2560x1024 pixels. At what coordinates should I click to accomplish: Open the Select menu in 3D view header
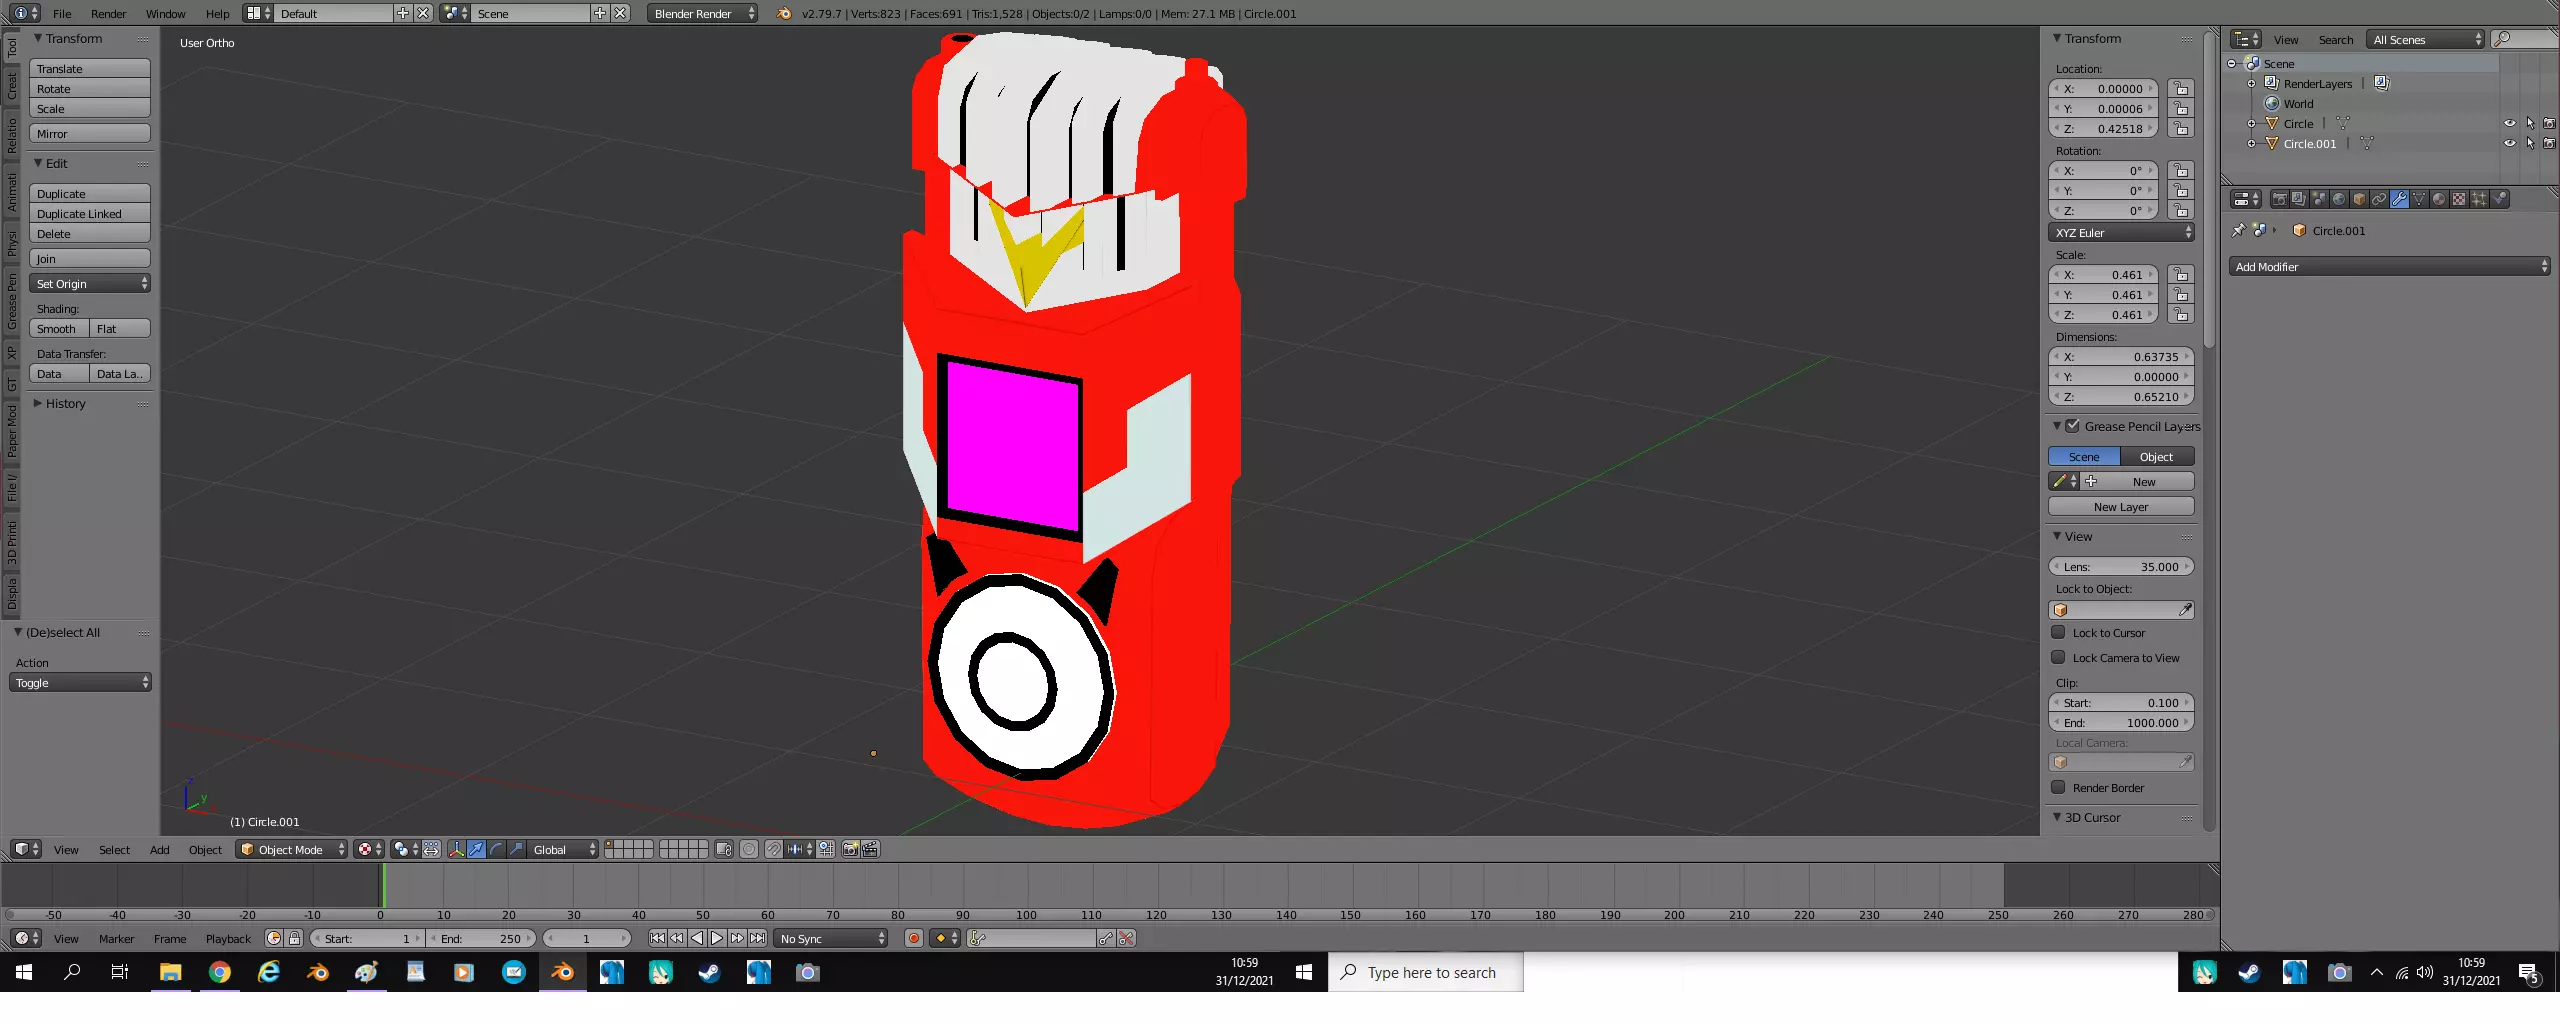[x=114, y=850]
